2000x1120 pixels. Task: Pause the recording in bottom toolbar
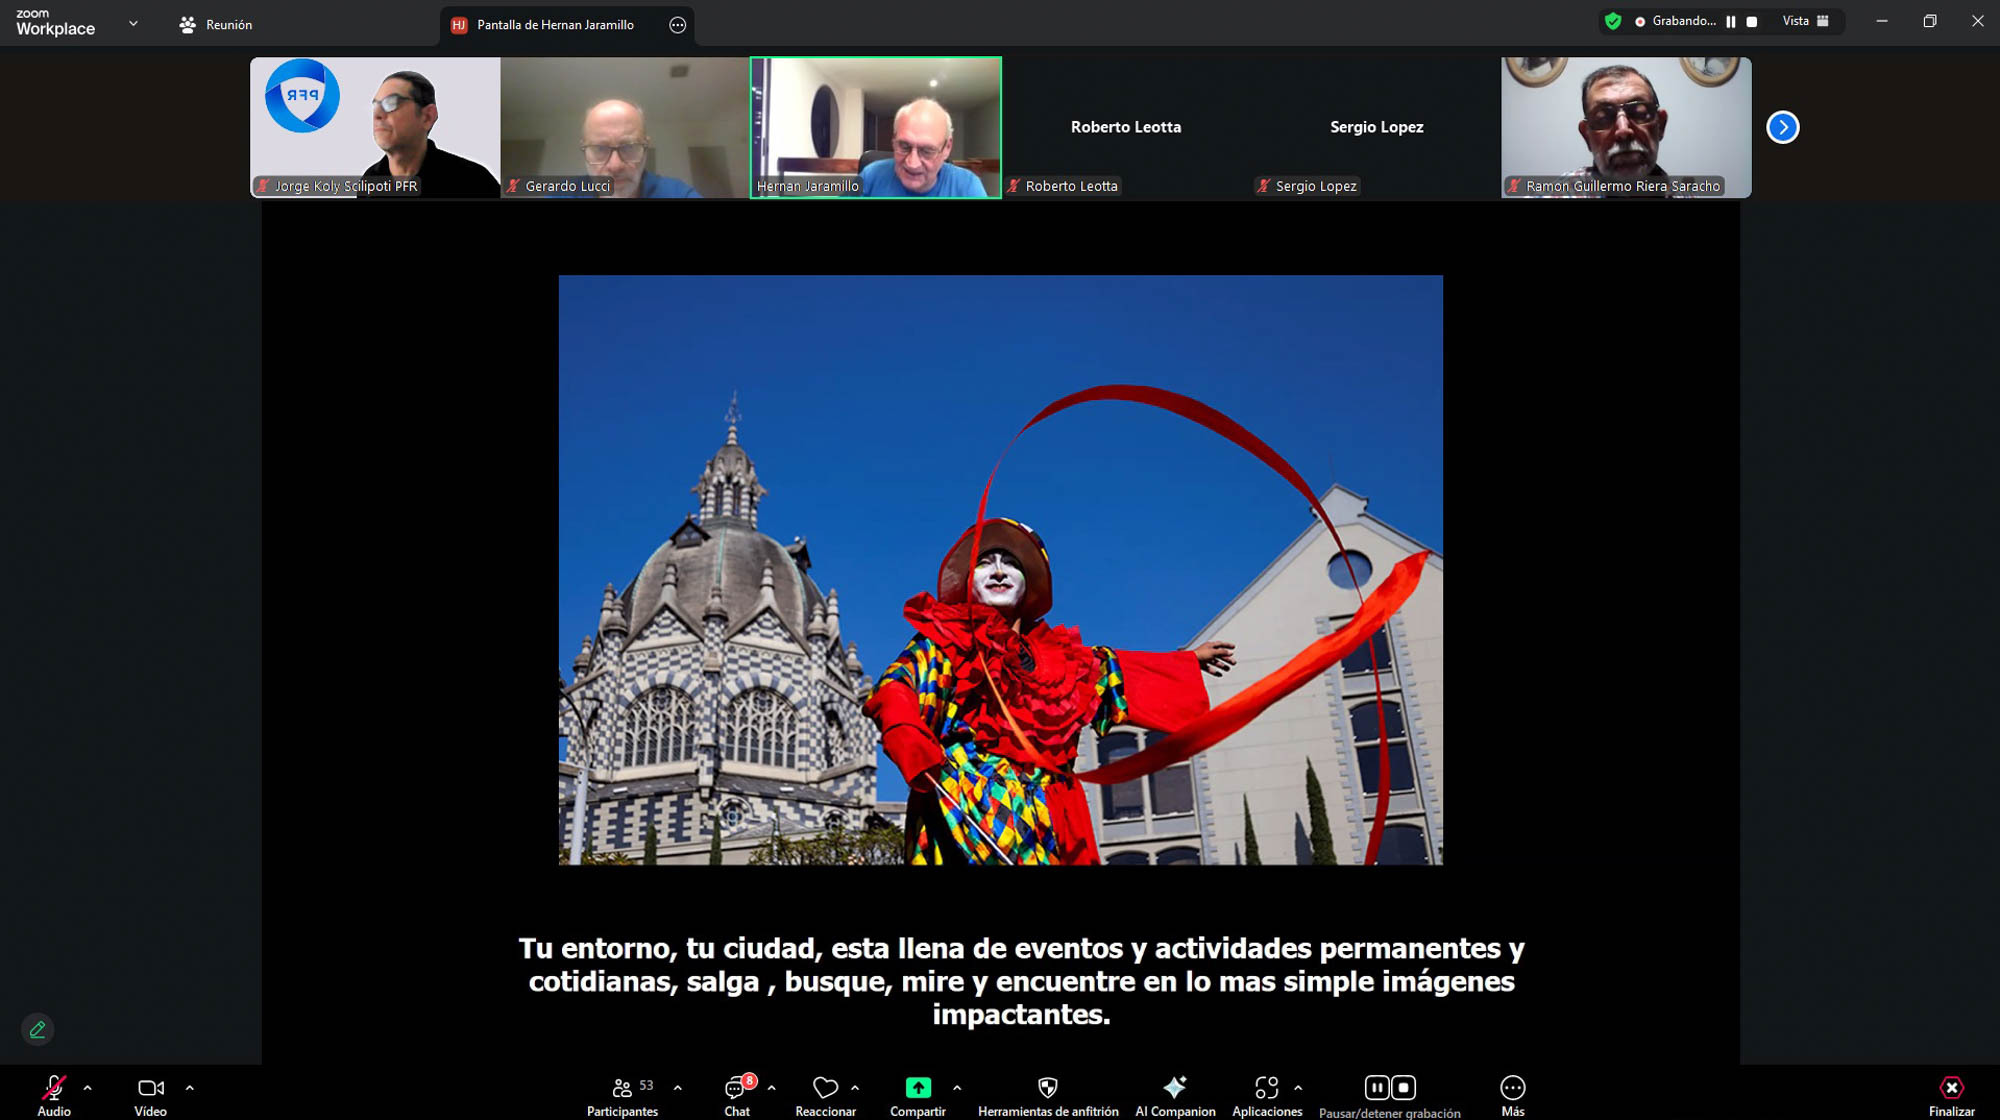(1377, 1088)
